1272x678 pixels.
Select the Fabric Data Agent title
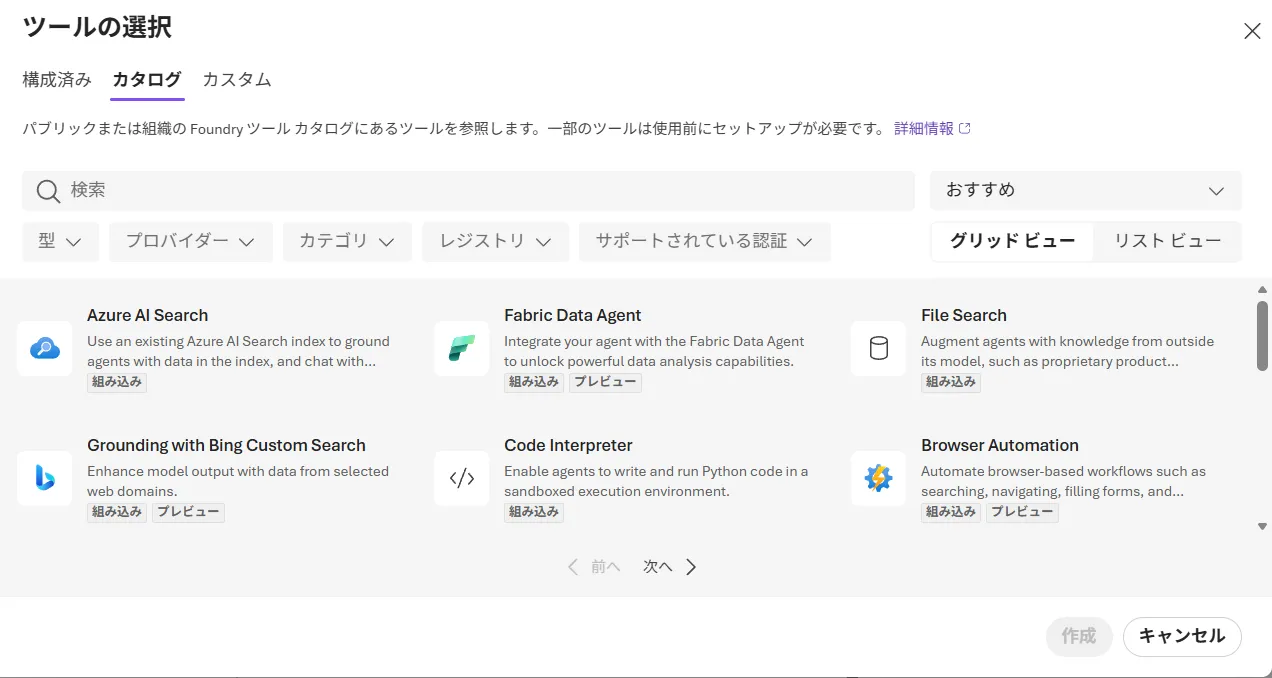pyautogui.click(x=573, y=315)
